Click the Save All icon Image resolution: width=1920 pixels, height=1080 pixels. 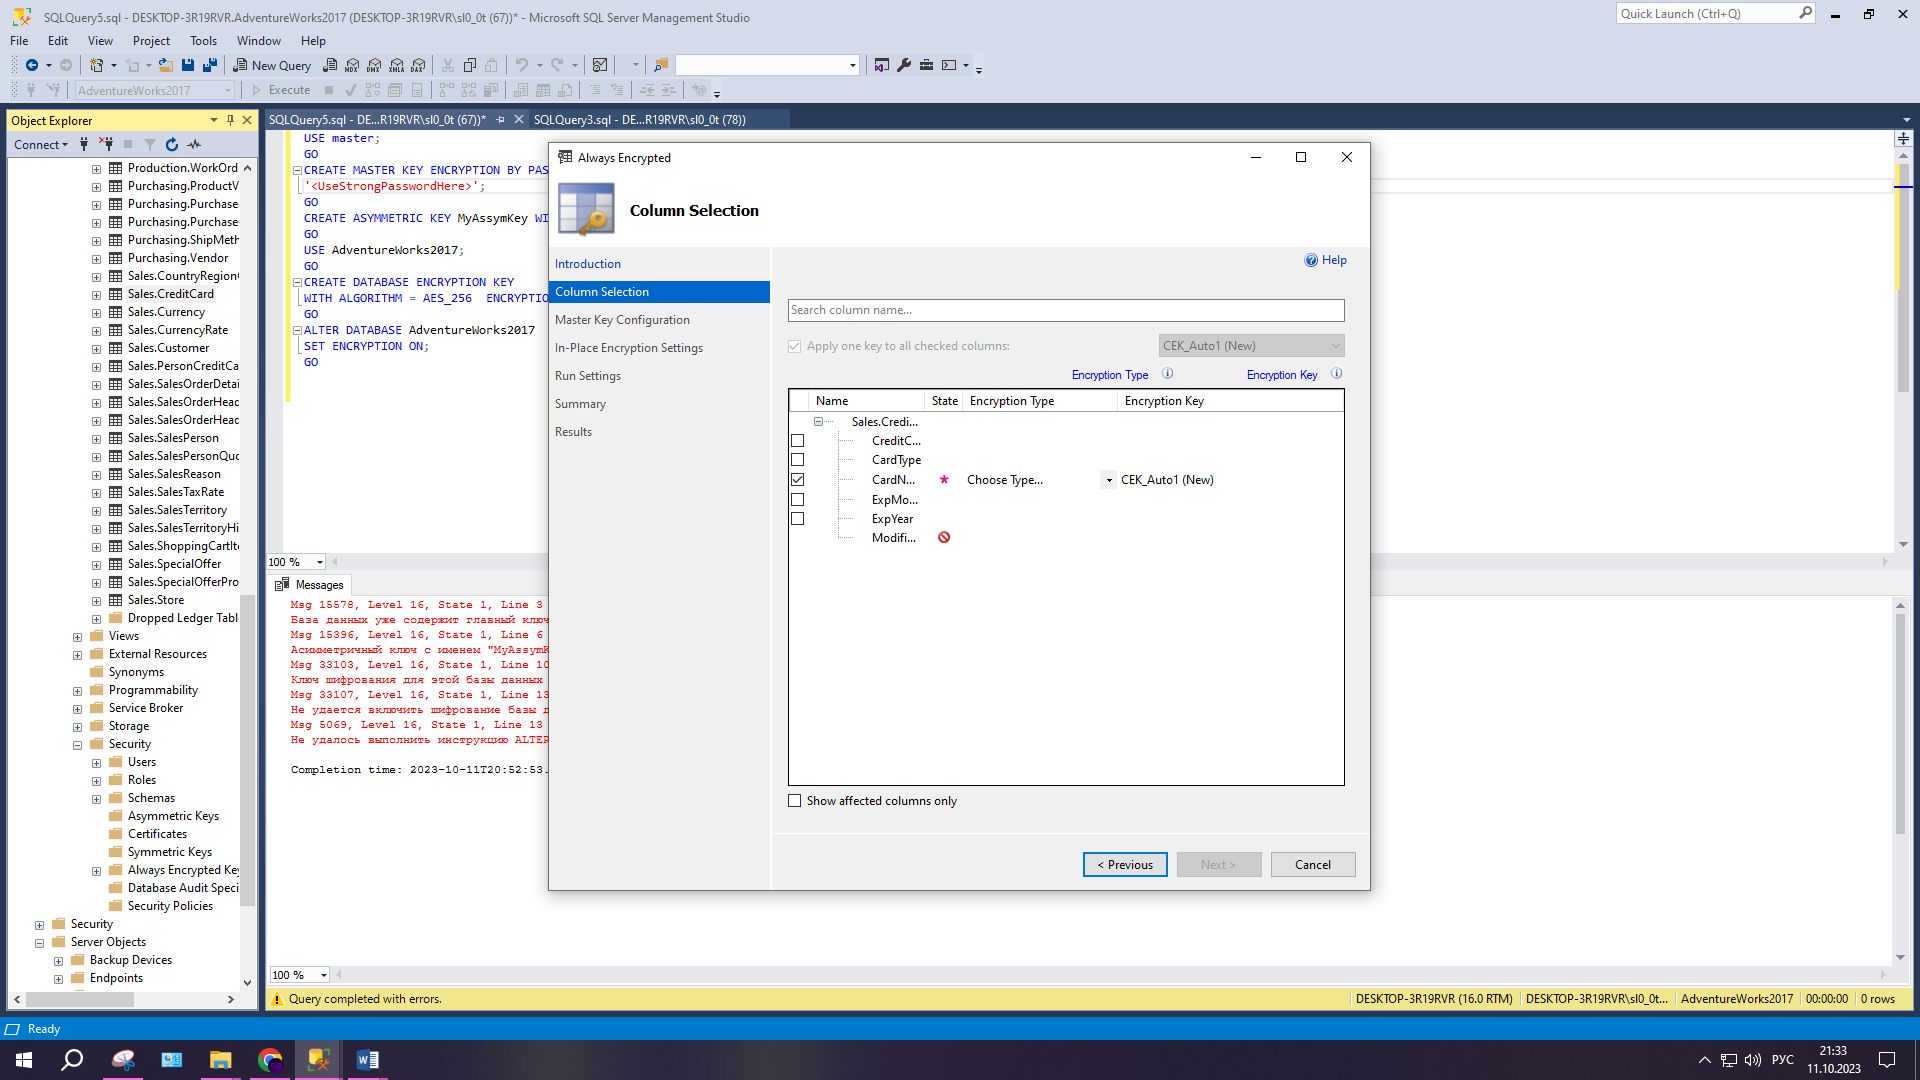210,65
